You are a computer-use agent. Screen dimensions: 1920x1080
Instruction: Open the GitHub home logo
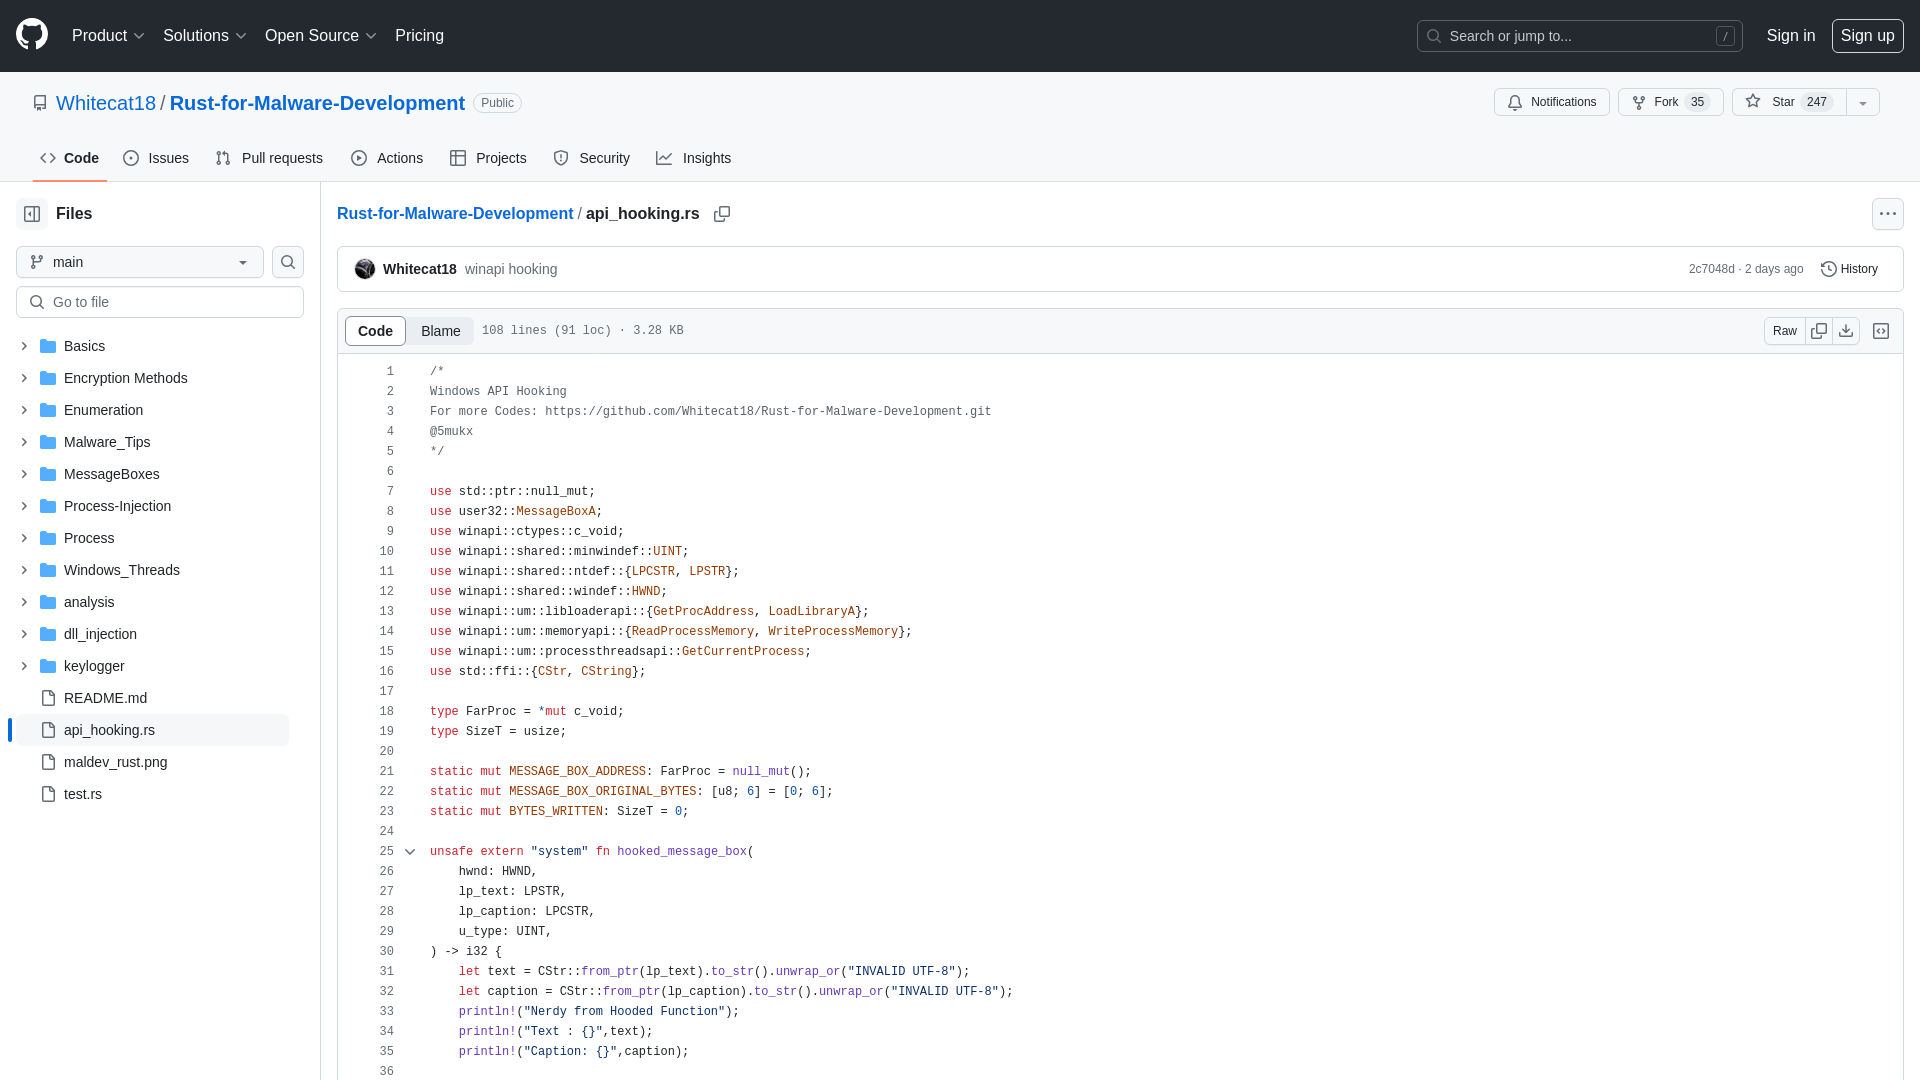point(32,35)
